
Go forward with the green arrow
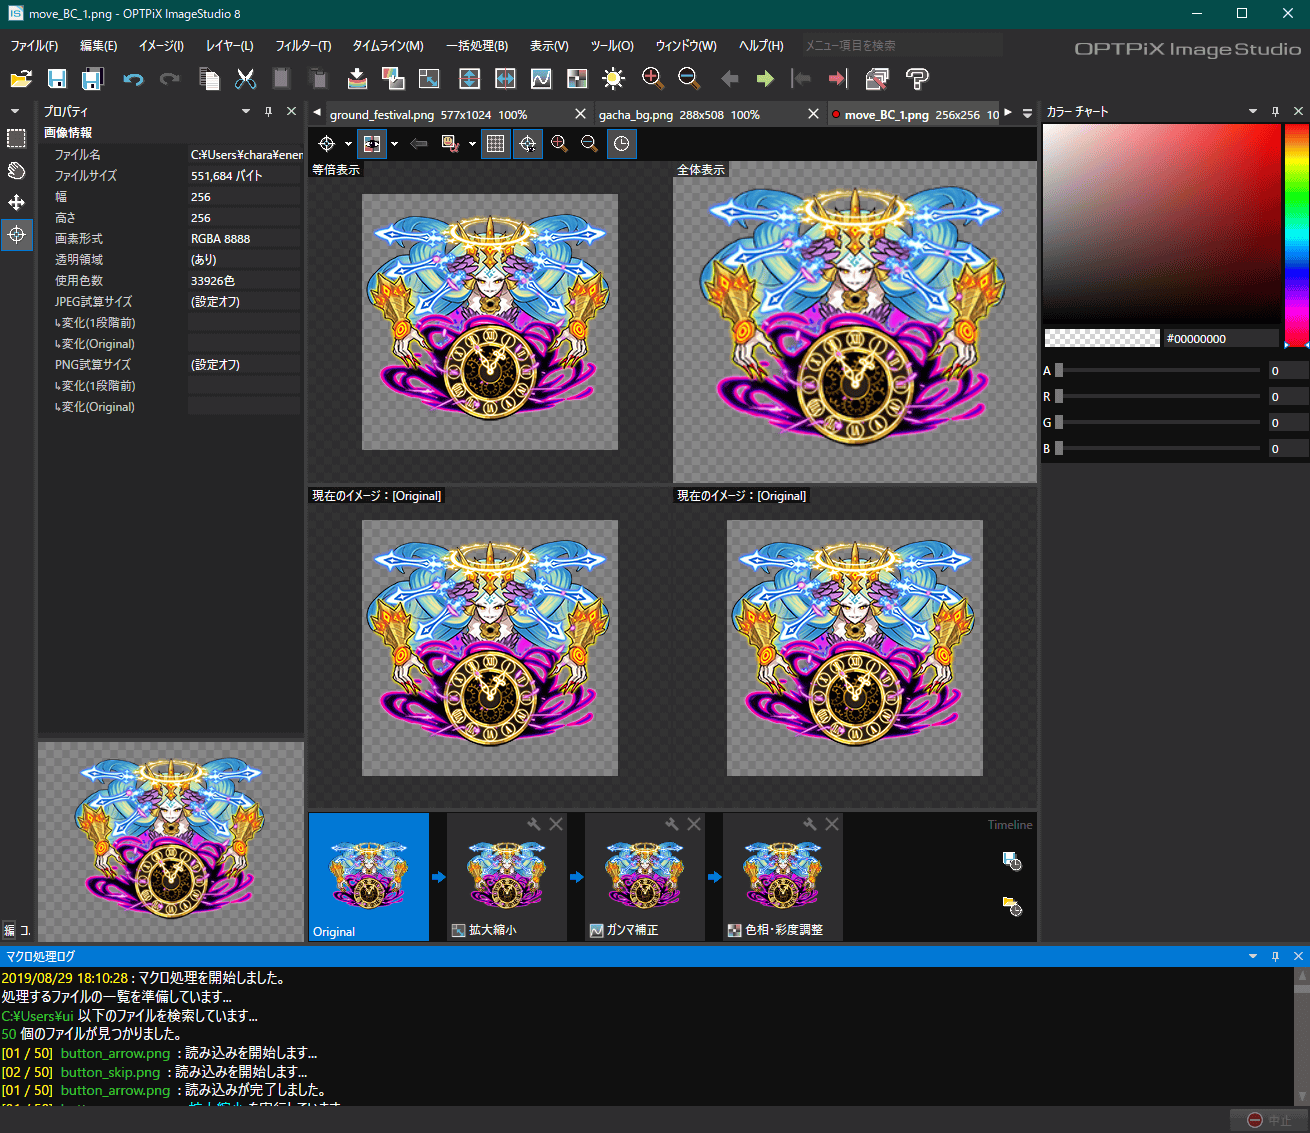tap(765, 79)
